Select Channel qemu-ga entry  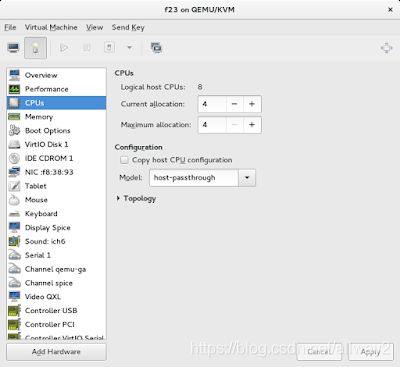tap(56, 269)
